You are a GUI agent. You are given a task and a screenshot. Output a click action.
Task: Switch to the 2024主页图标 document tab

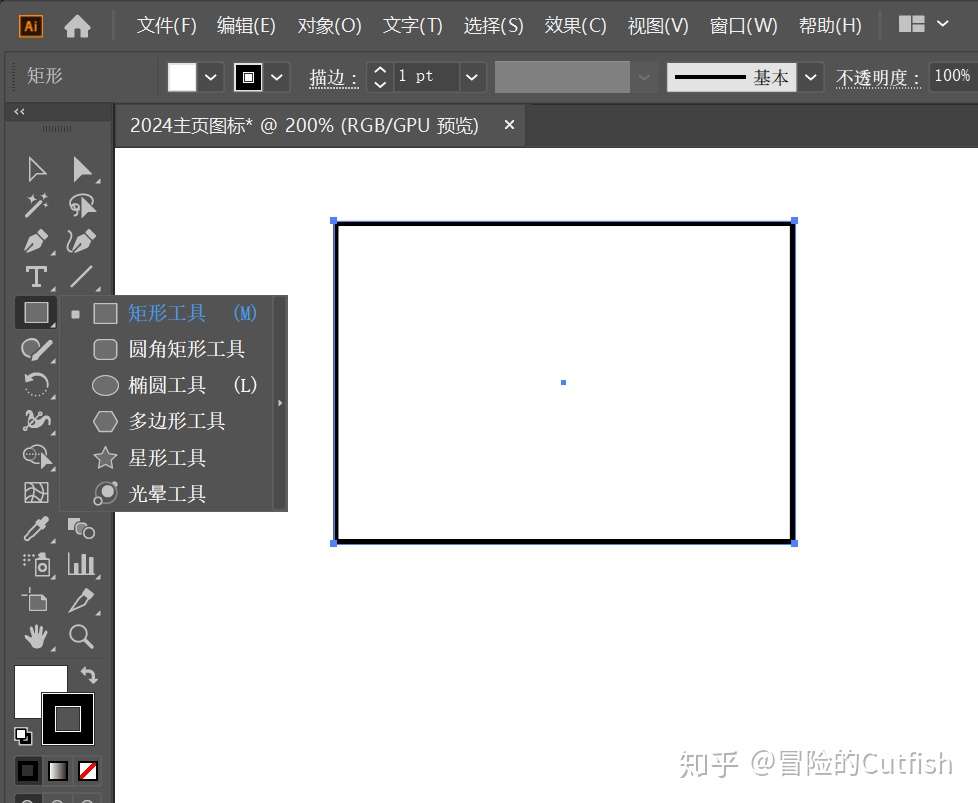click(300, 125)
